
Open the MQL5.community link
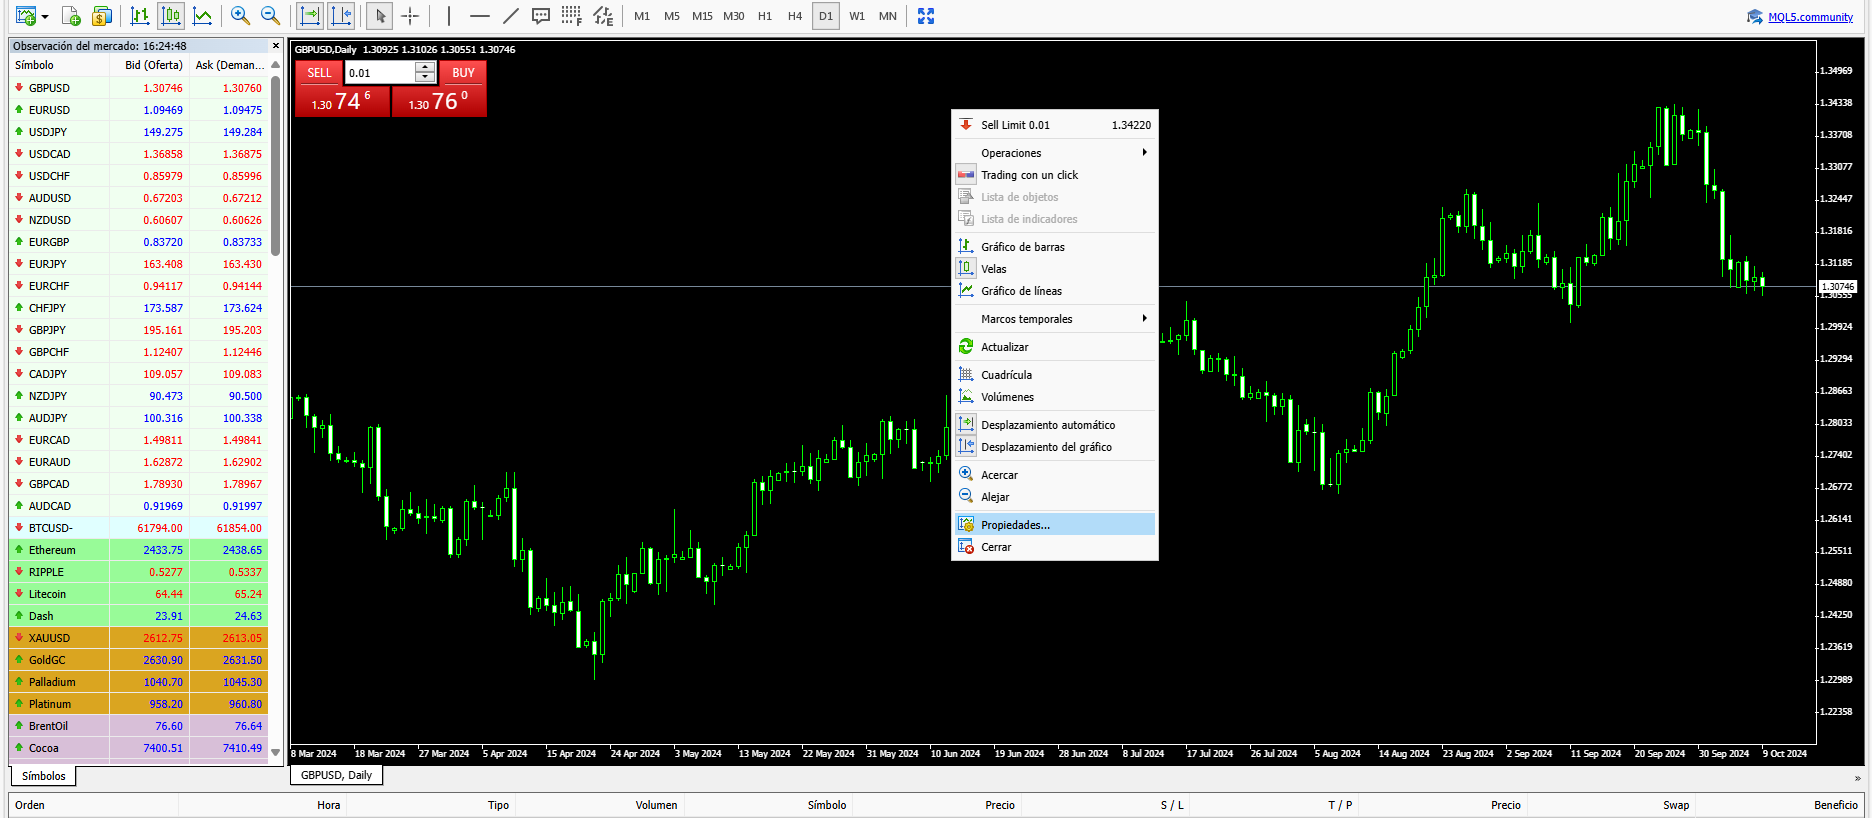[x=1810, y=17]
